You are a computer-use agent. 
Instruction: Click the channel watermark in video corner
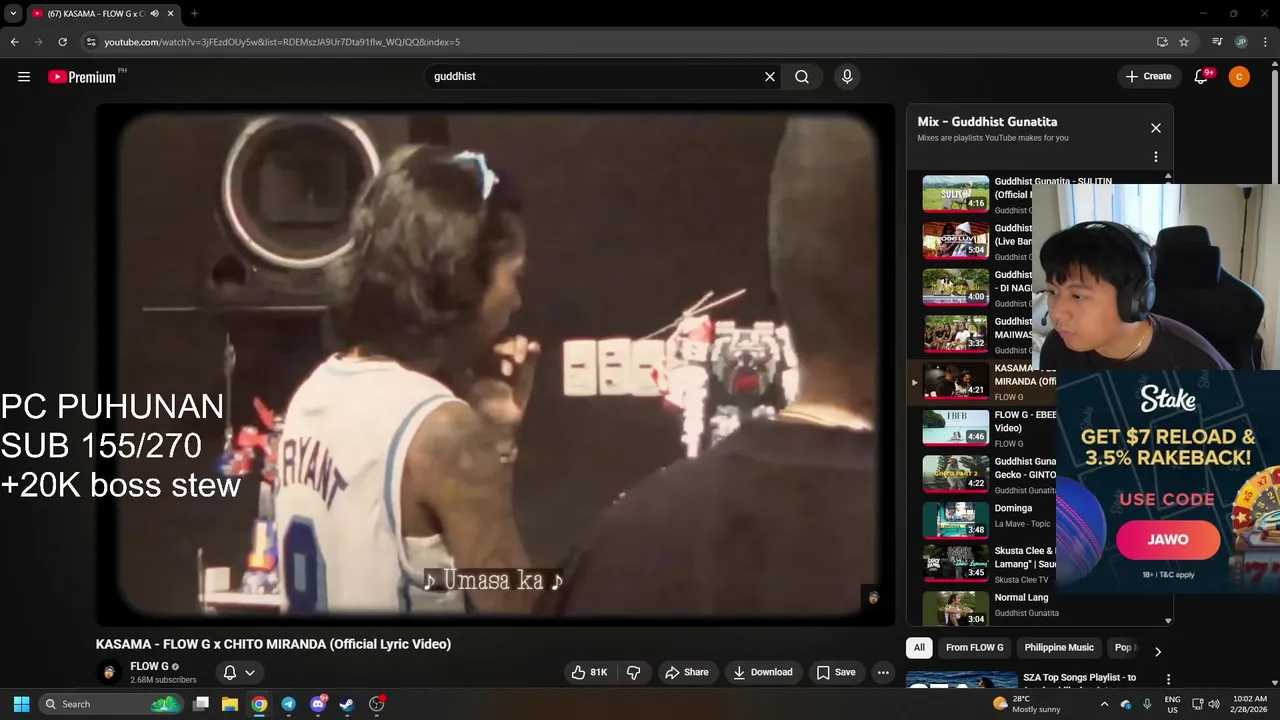(873, 597)
